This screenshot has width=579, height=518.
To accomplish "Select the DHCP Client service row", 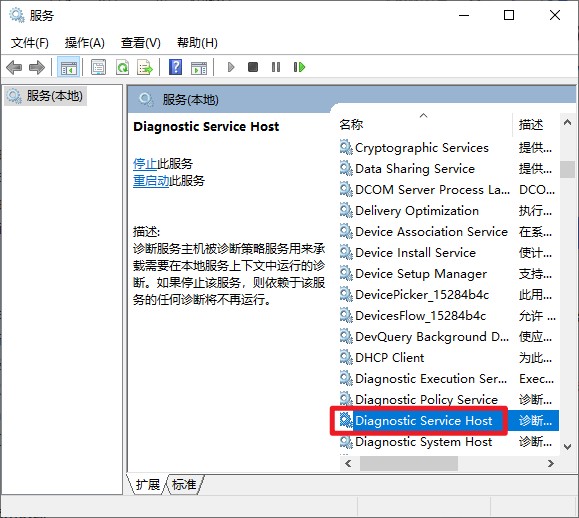I will pos(448,358).
